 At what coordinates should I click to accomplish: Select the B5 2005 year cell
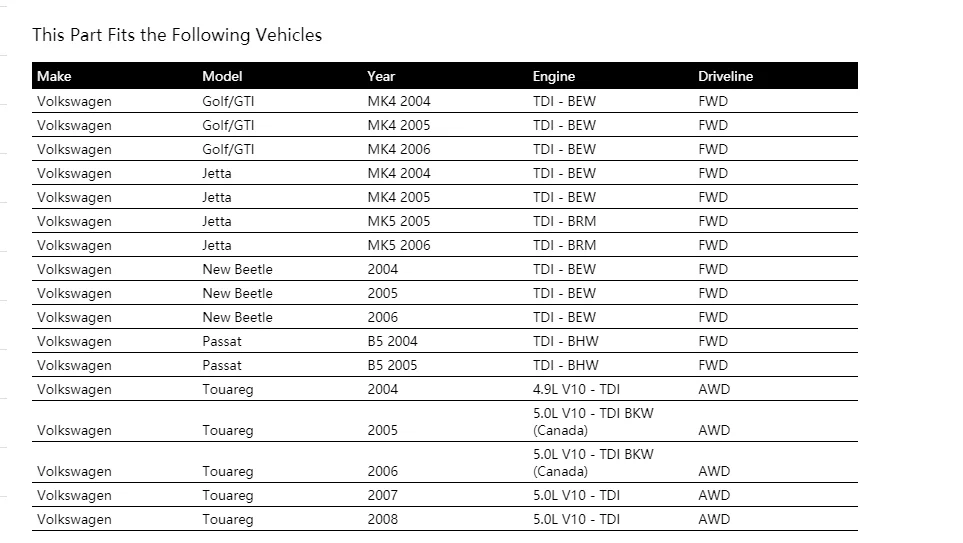[x=393, y=365]
